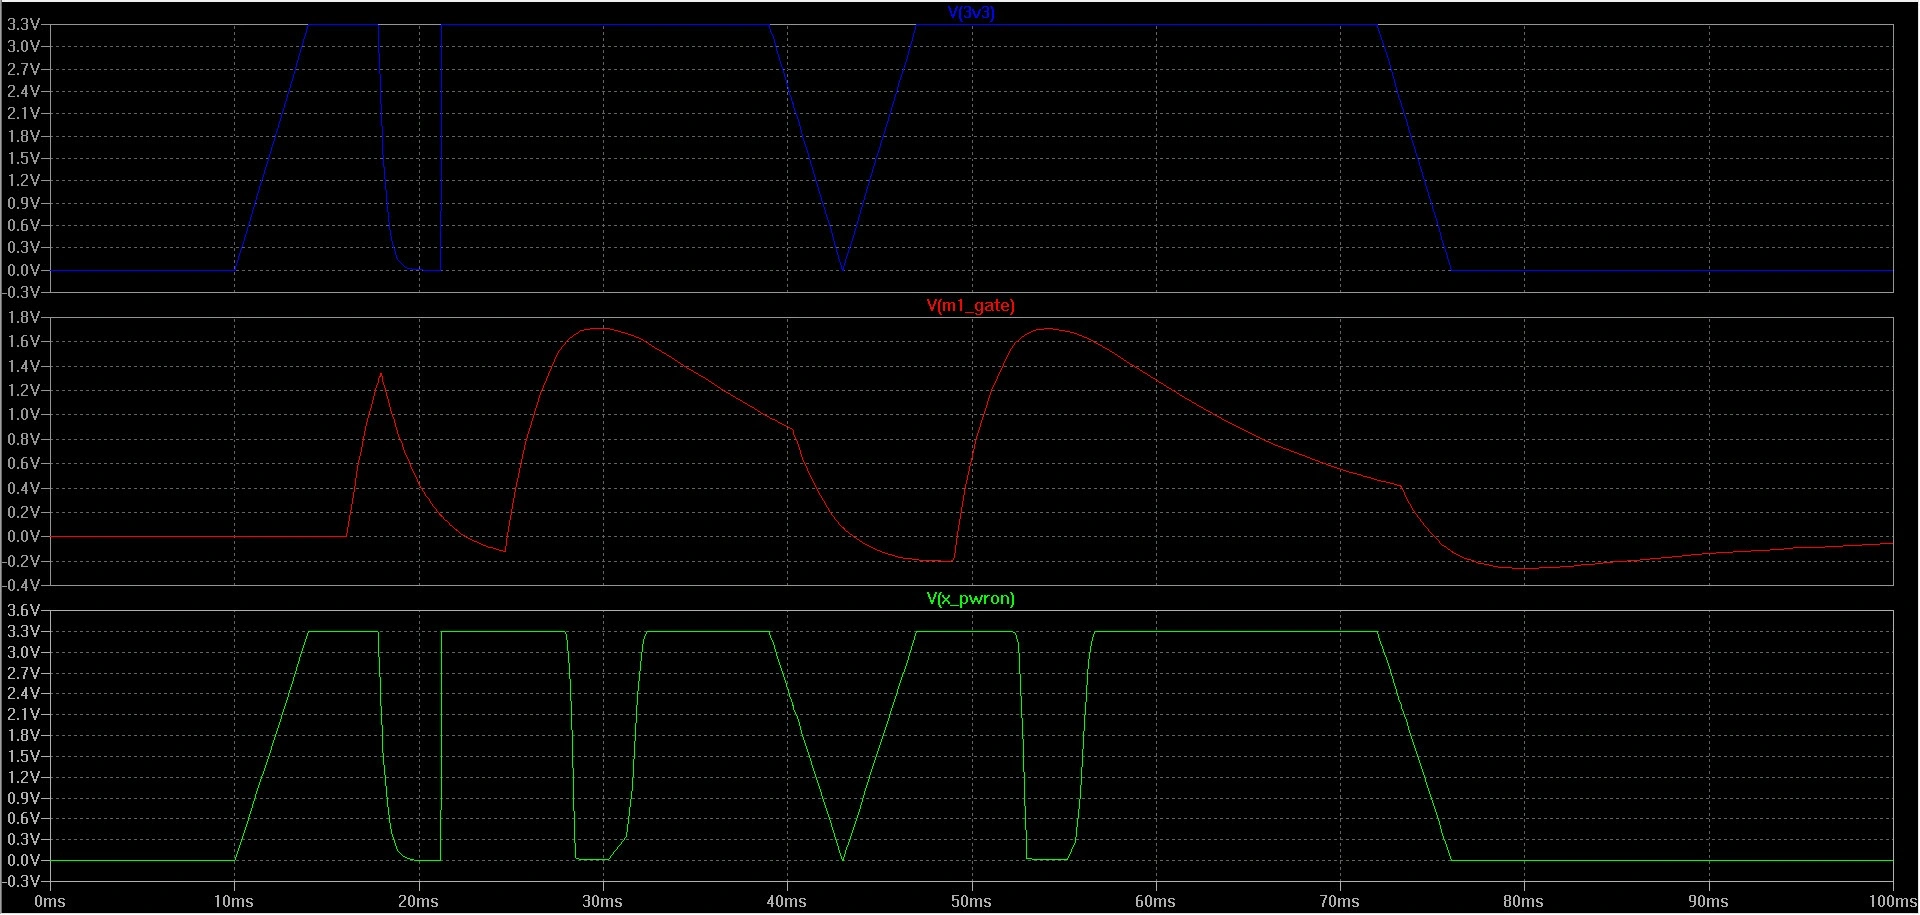Click 1.6V on the V(m1_gate) pane axis
Viewport: 1920px width, 915px height.
coord(24,341)
